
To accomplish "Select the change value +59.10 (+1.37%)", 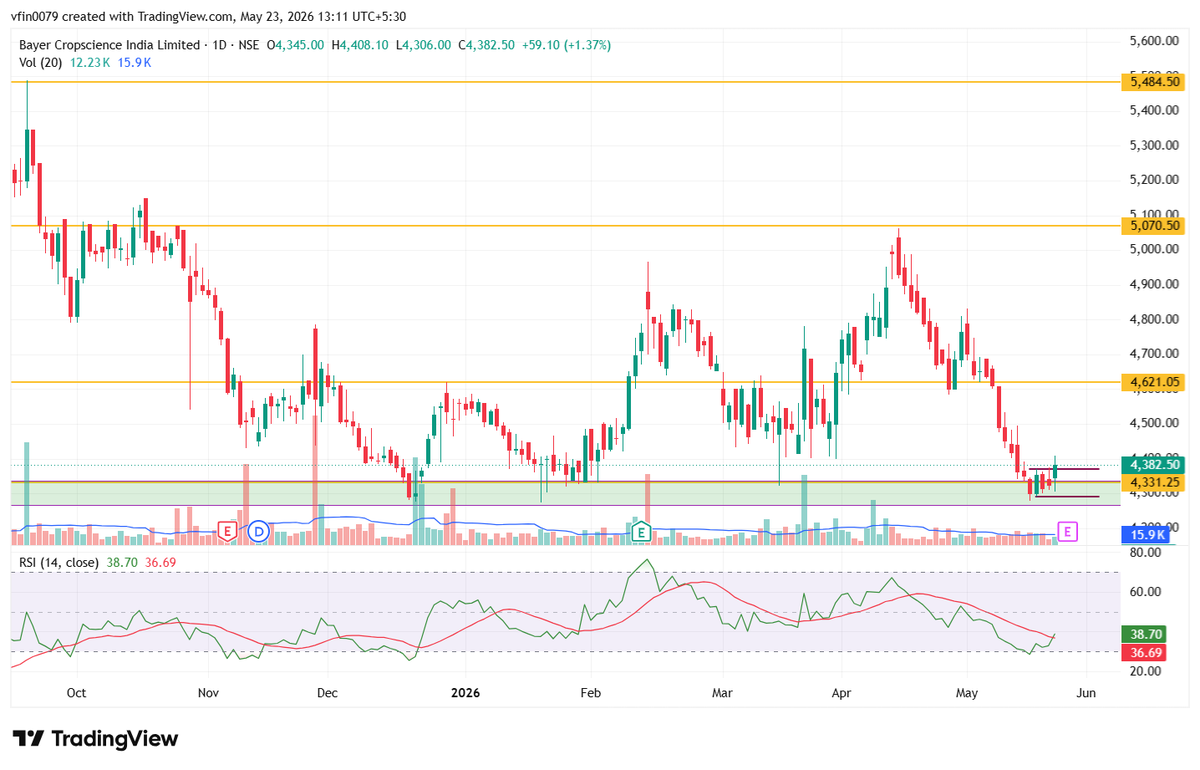I will (567, 45).
